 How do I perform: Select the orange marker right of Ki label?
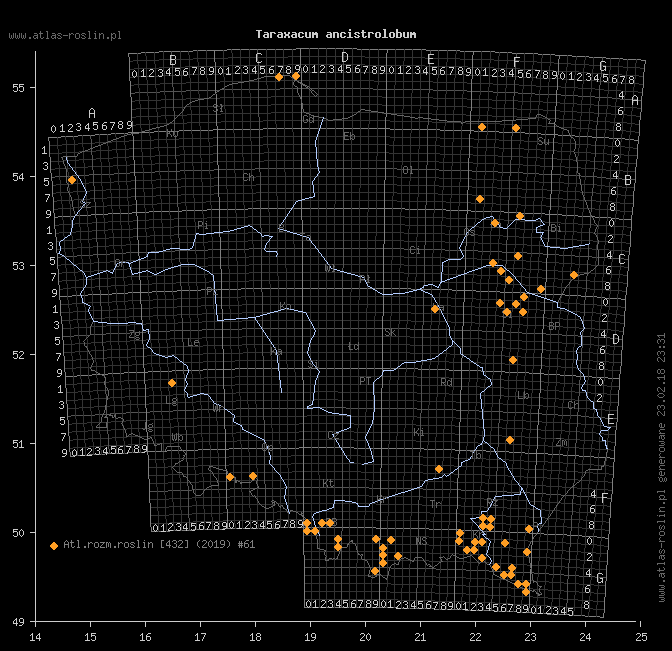point(439,469)
